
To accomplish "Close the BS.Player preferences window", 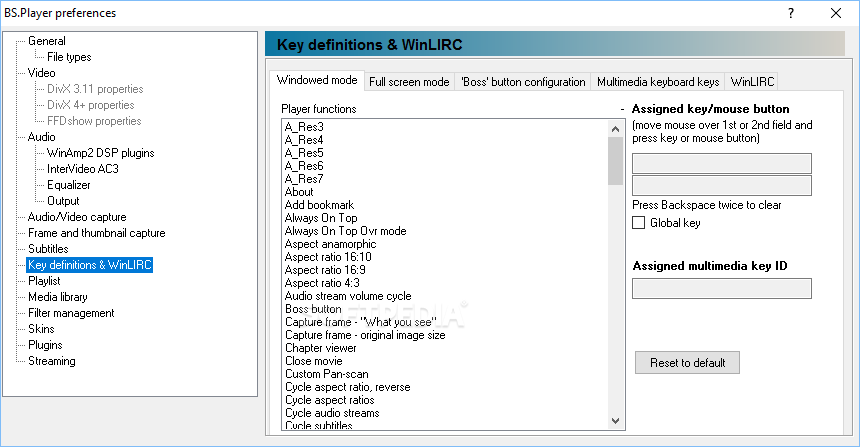I will pos(836,13).
